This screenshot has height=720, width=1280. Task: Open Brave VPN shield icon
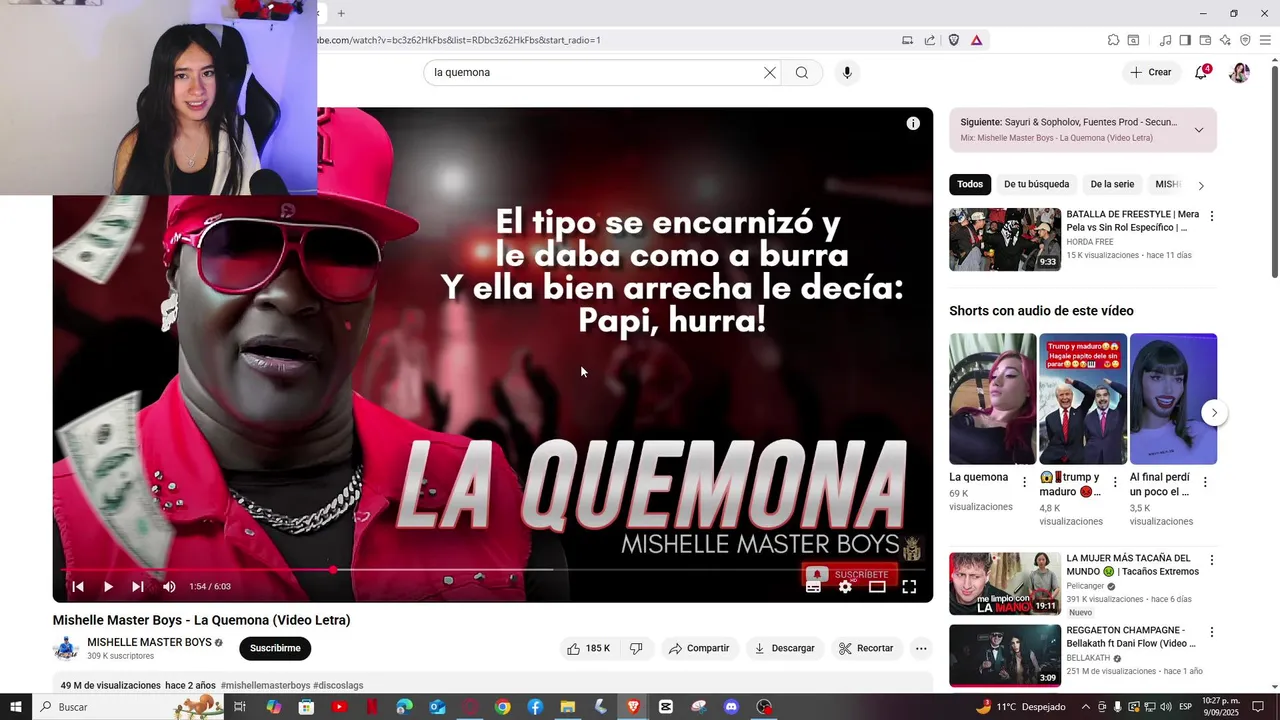(1245, 41)
